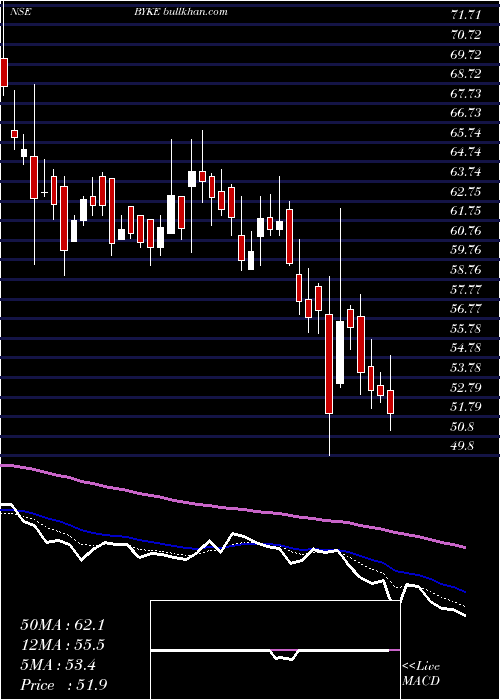Click the Live MACD label

421,674
